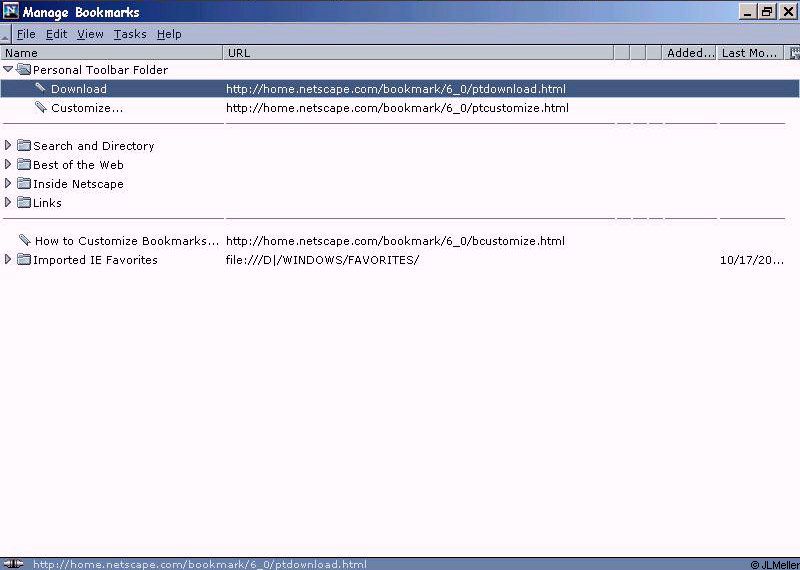Sort by the Name column header
Image resolution: width=800 pixels, height=570 pixels.
pos(111,53)
